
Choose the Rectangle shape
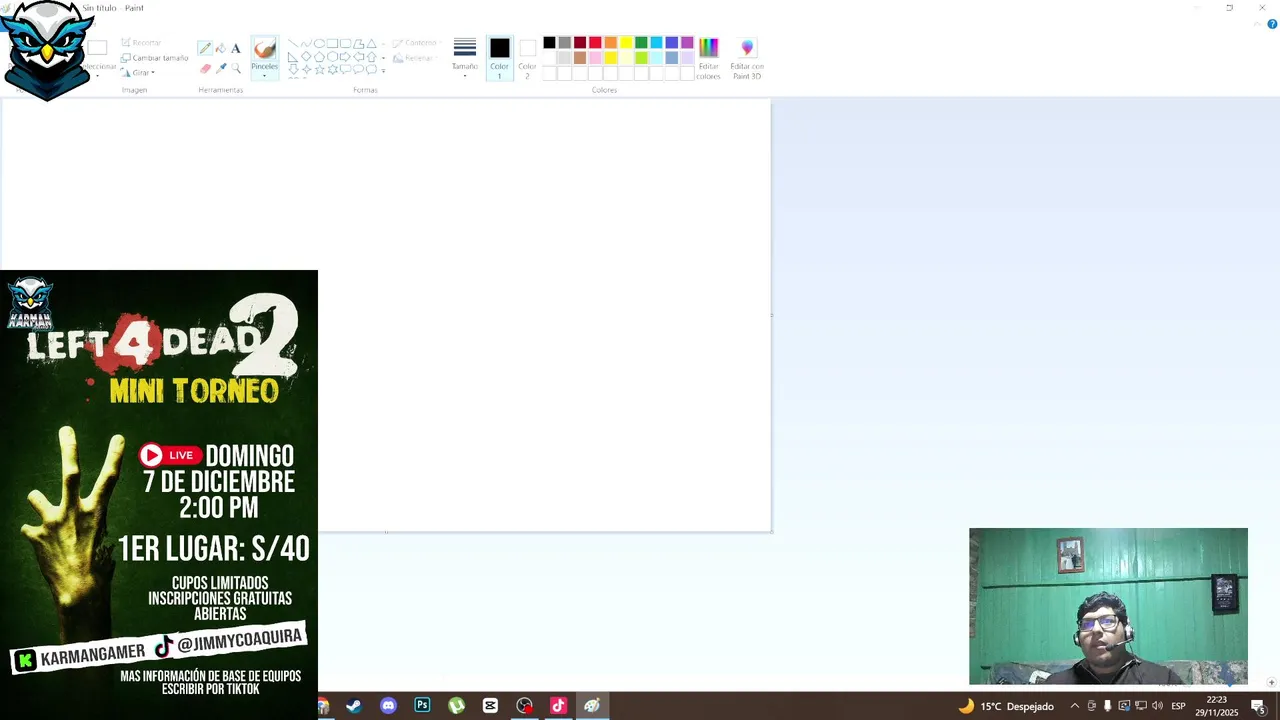[332, 44]
